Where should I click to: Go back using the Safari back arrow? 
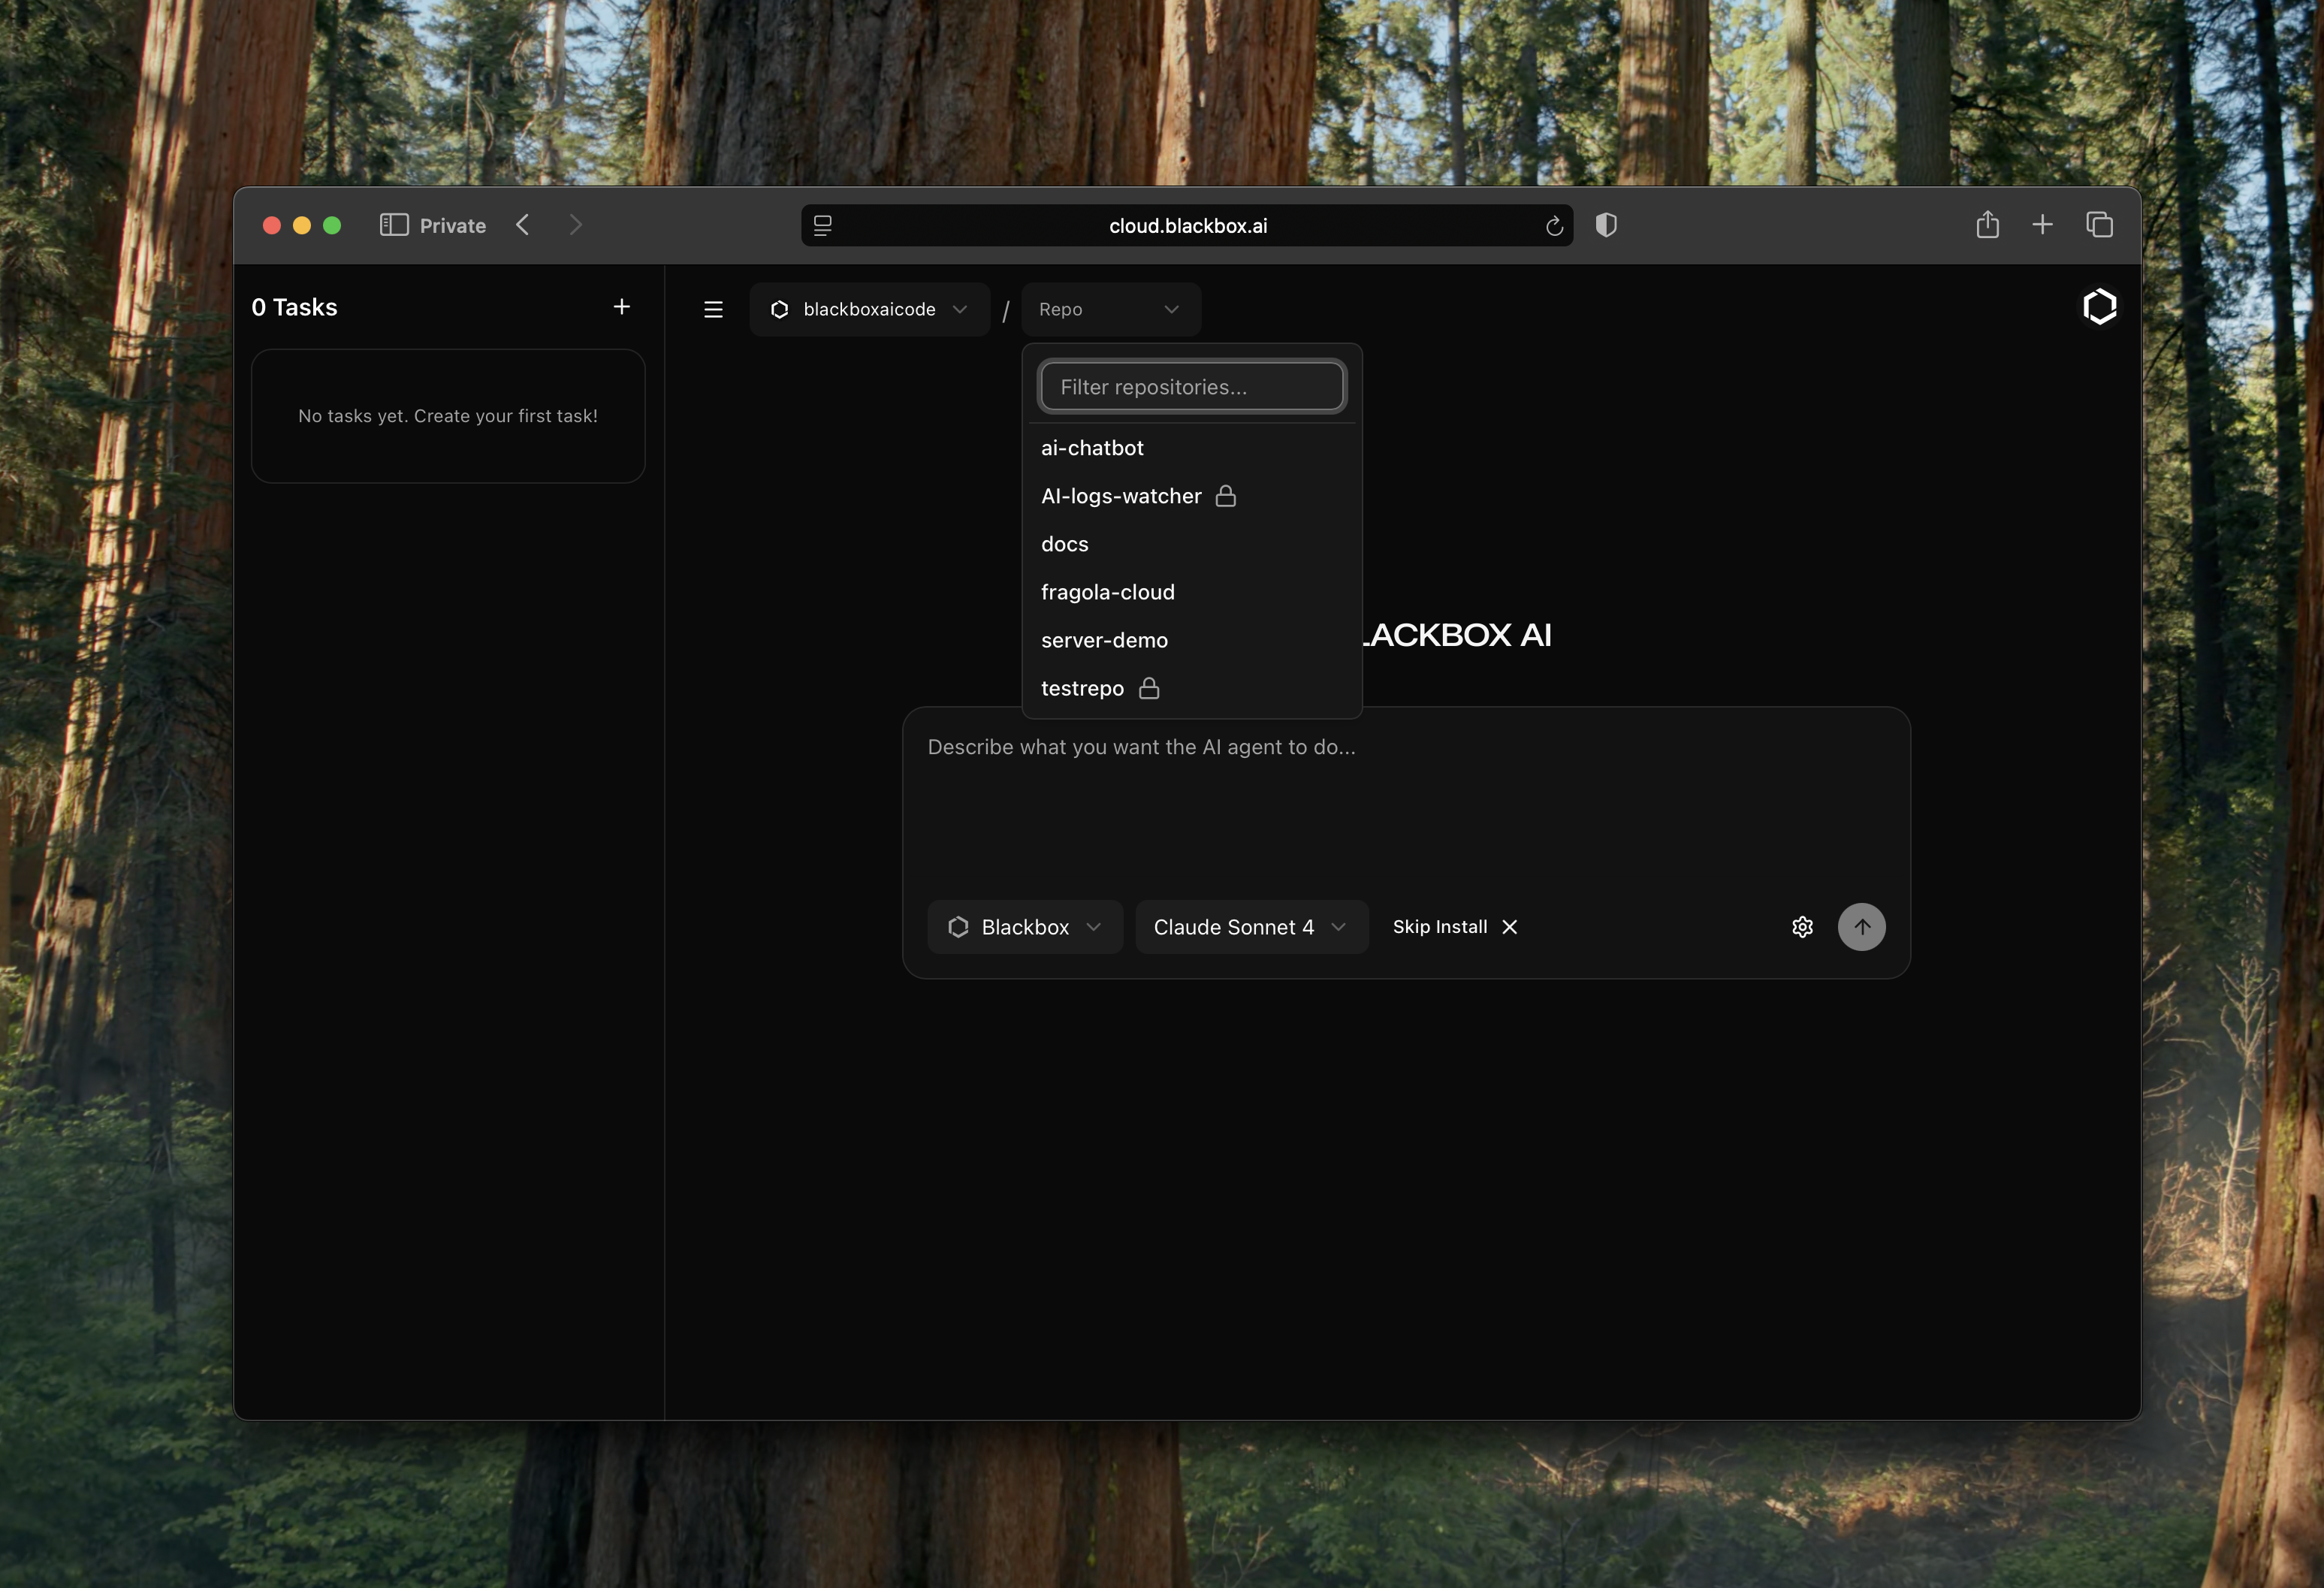coord(522,225)
